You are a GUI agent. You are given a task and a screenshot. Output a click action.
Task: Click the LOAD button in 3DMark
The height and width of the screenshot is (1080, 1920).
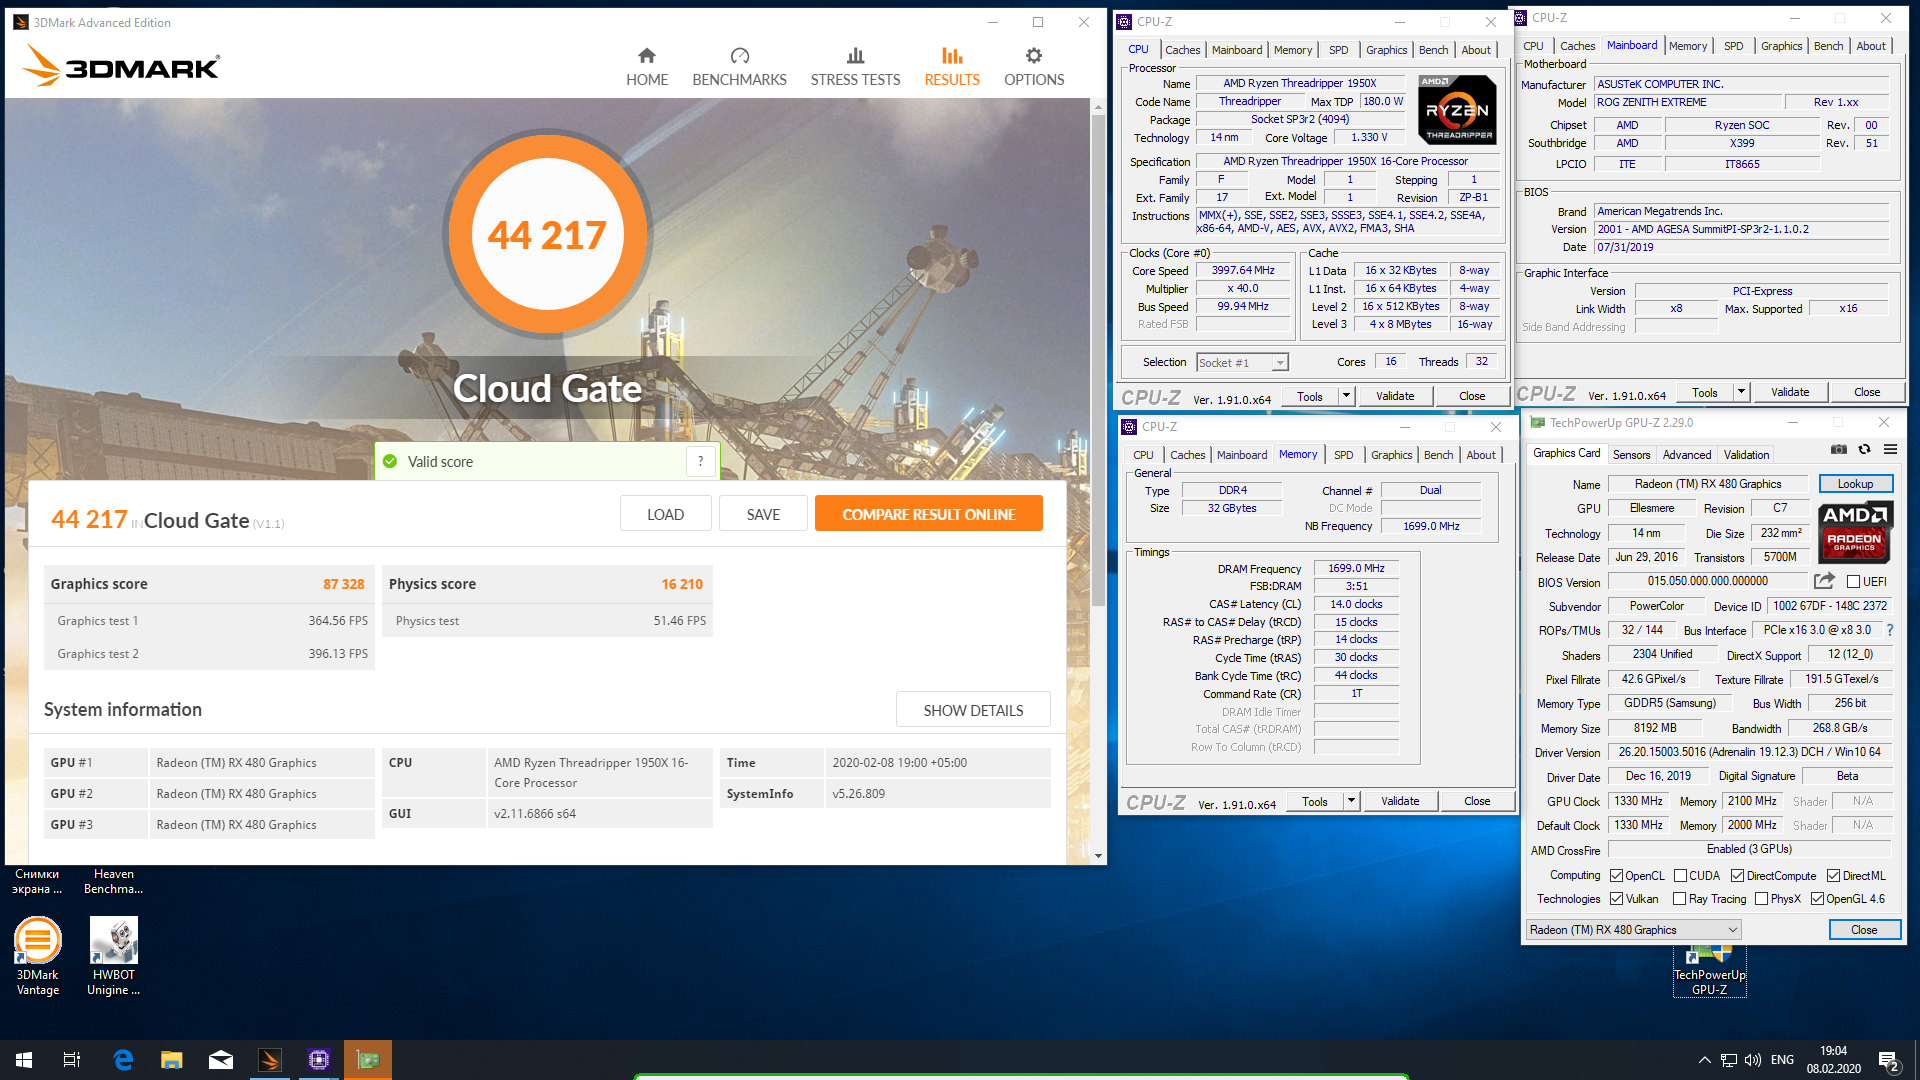coord(665,514)
